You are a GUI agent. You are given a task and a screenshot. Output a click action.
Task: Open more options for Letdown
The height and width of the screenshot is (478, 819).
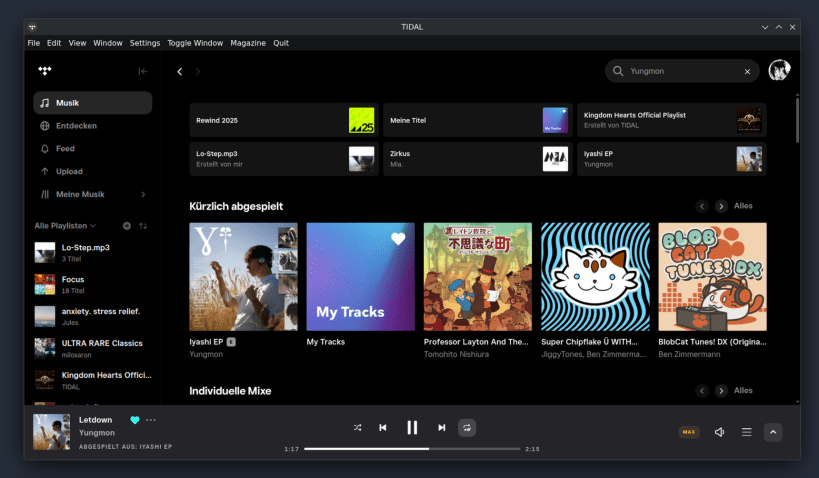[151, 420]
